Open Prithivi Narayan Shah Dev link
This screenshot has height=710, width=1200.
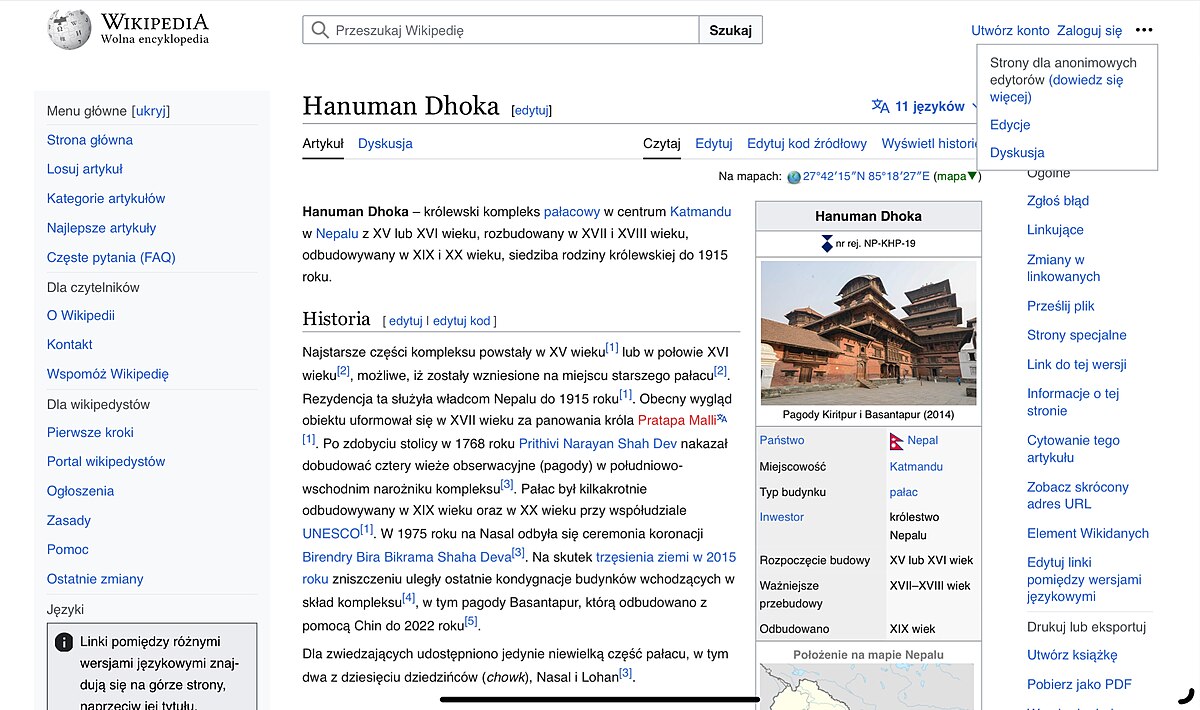(598, 443)
